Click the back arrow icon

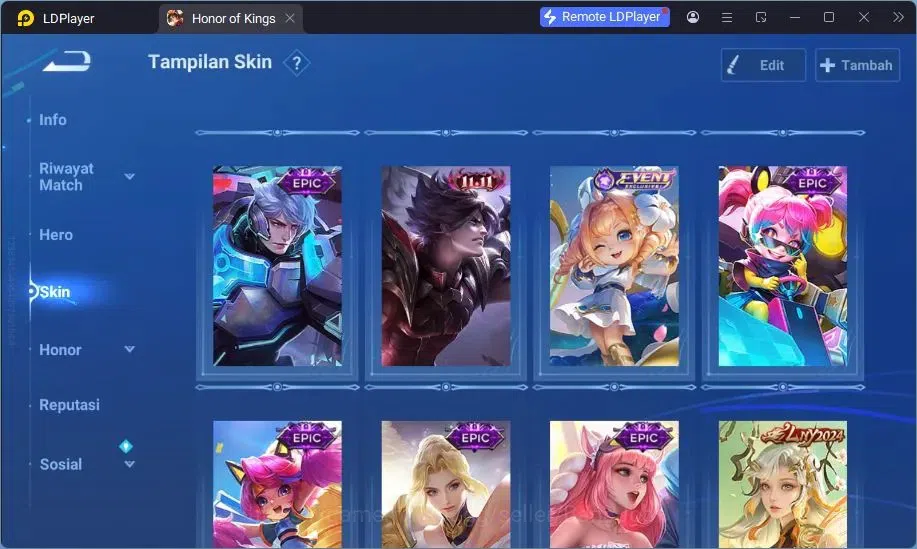pos(67,61)
